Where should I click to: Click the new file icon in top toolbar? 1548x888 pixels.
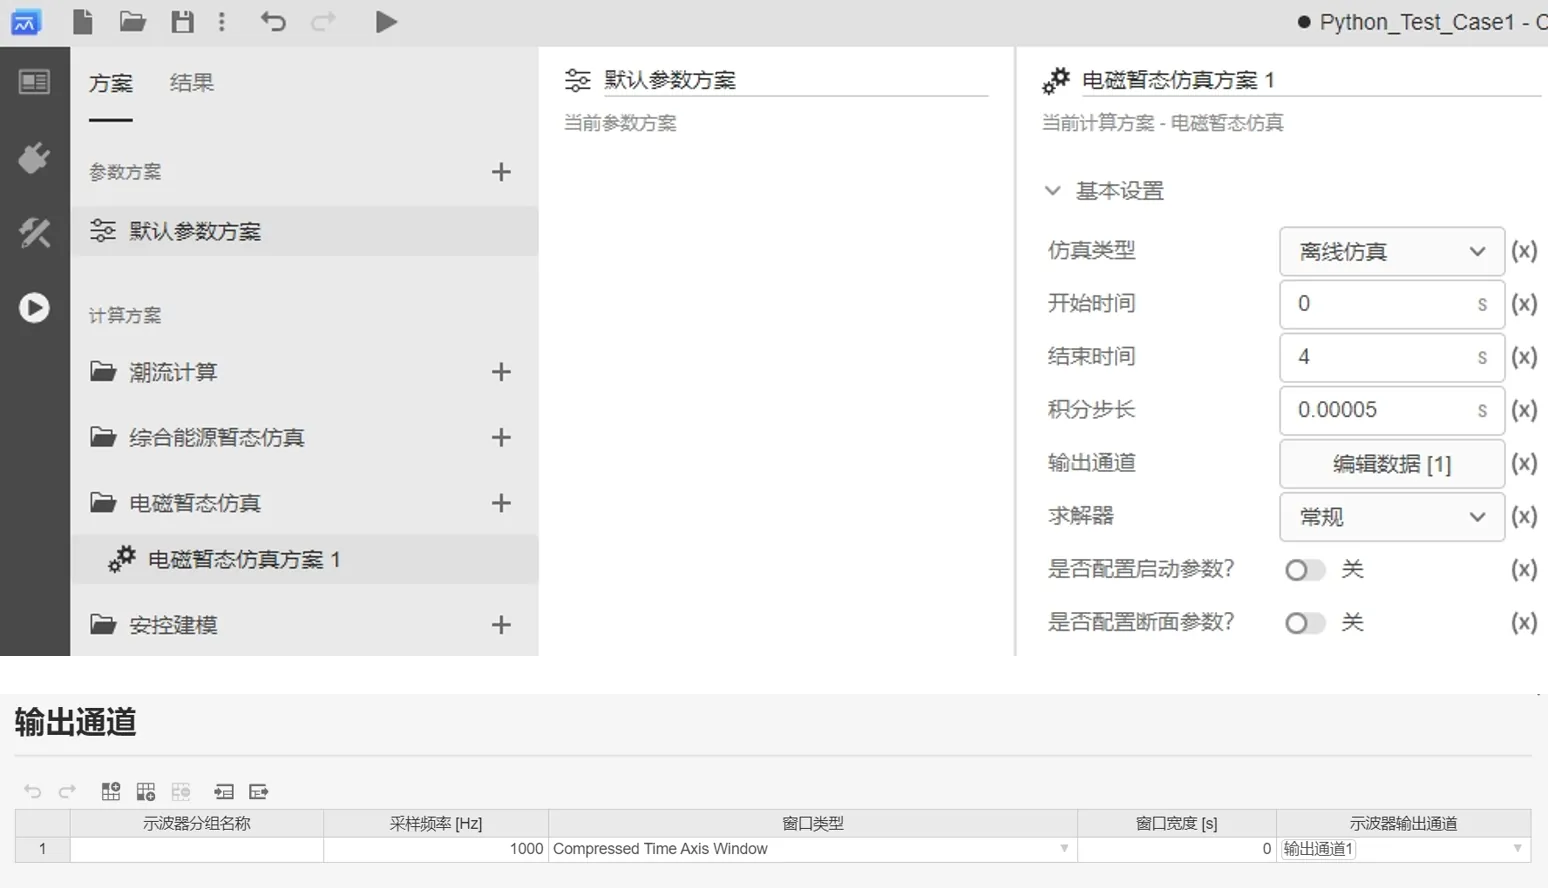pyautogui.click(x=83, y=22)
